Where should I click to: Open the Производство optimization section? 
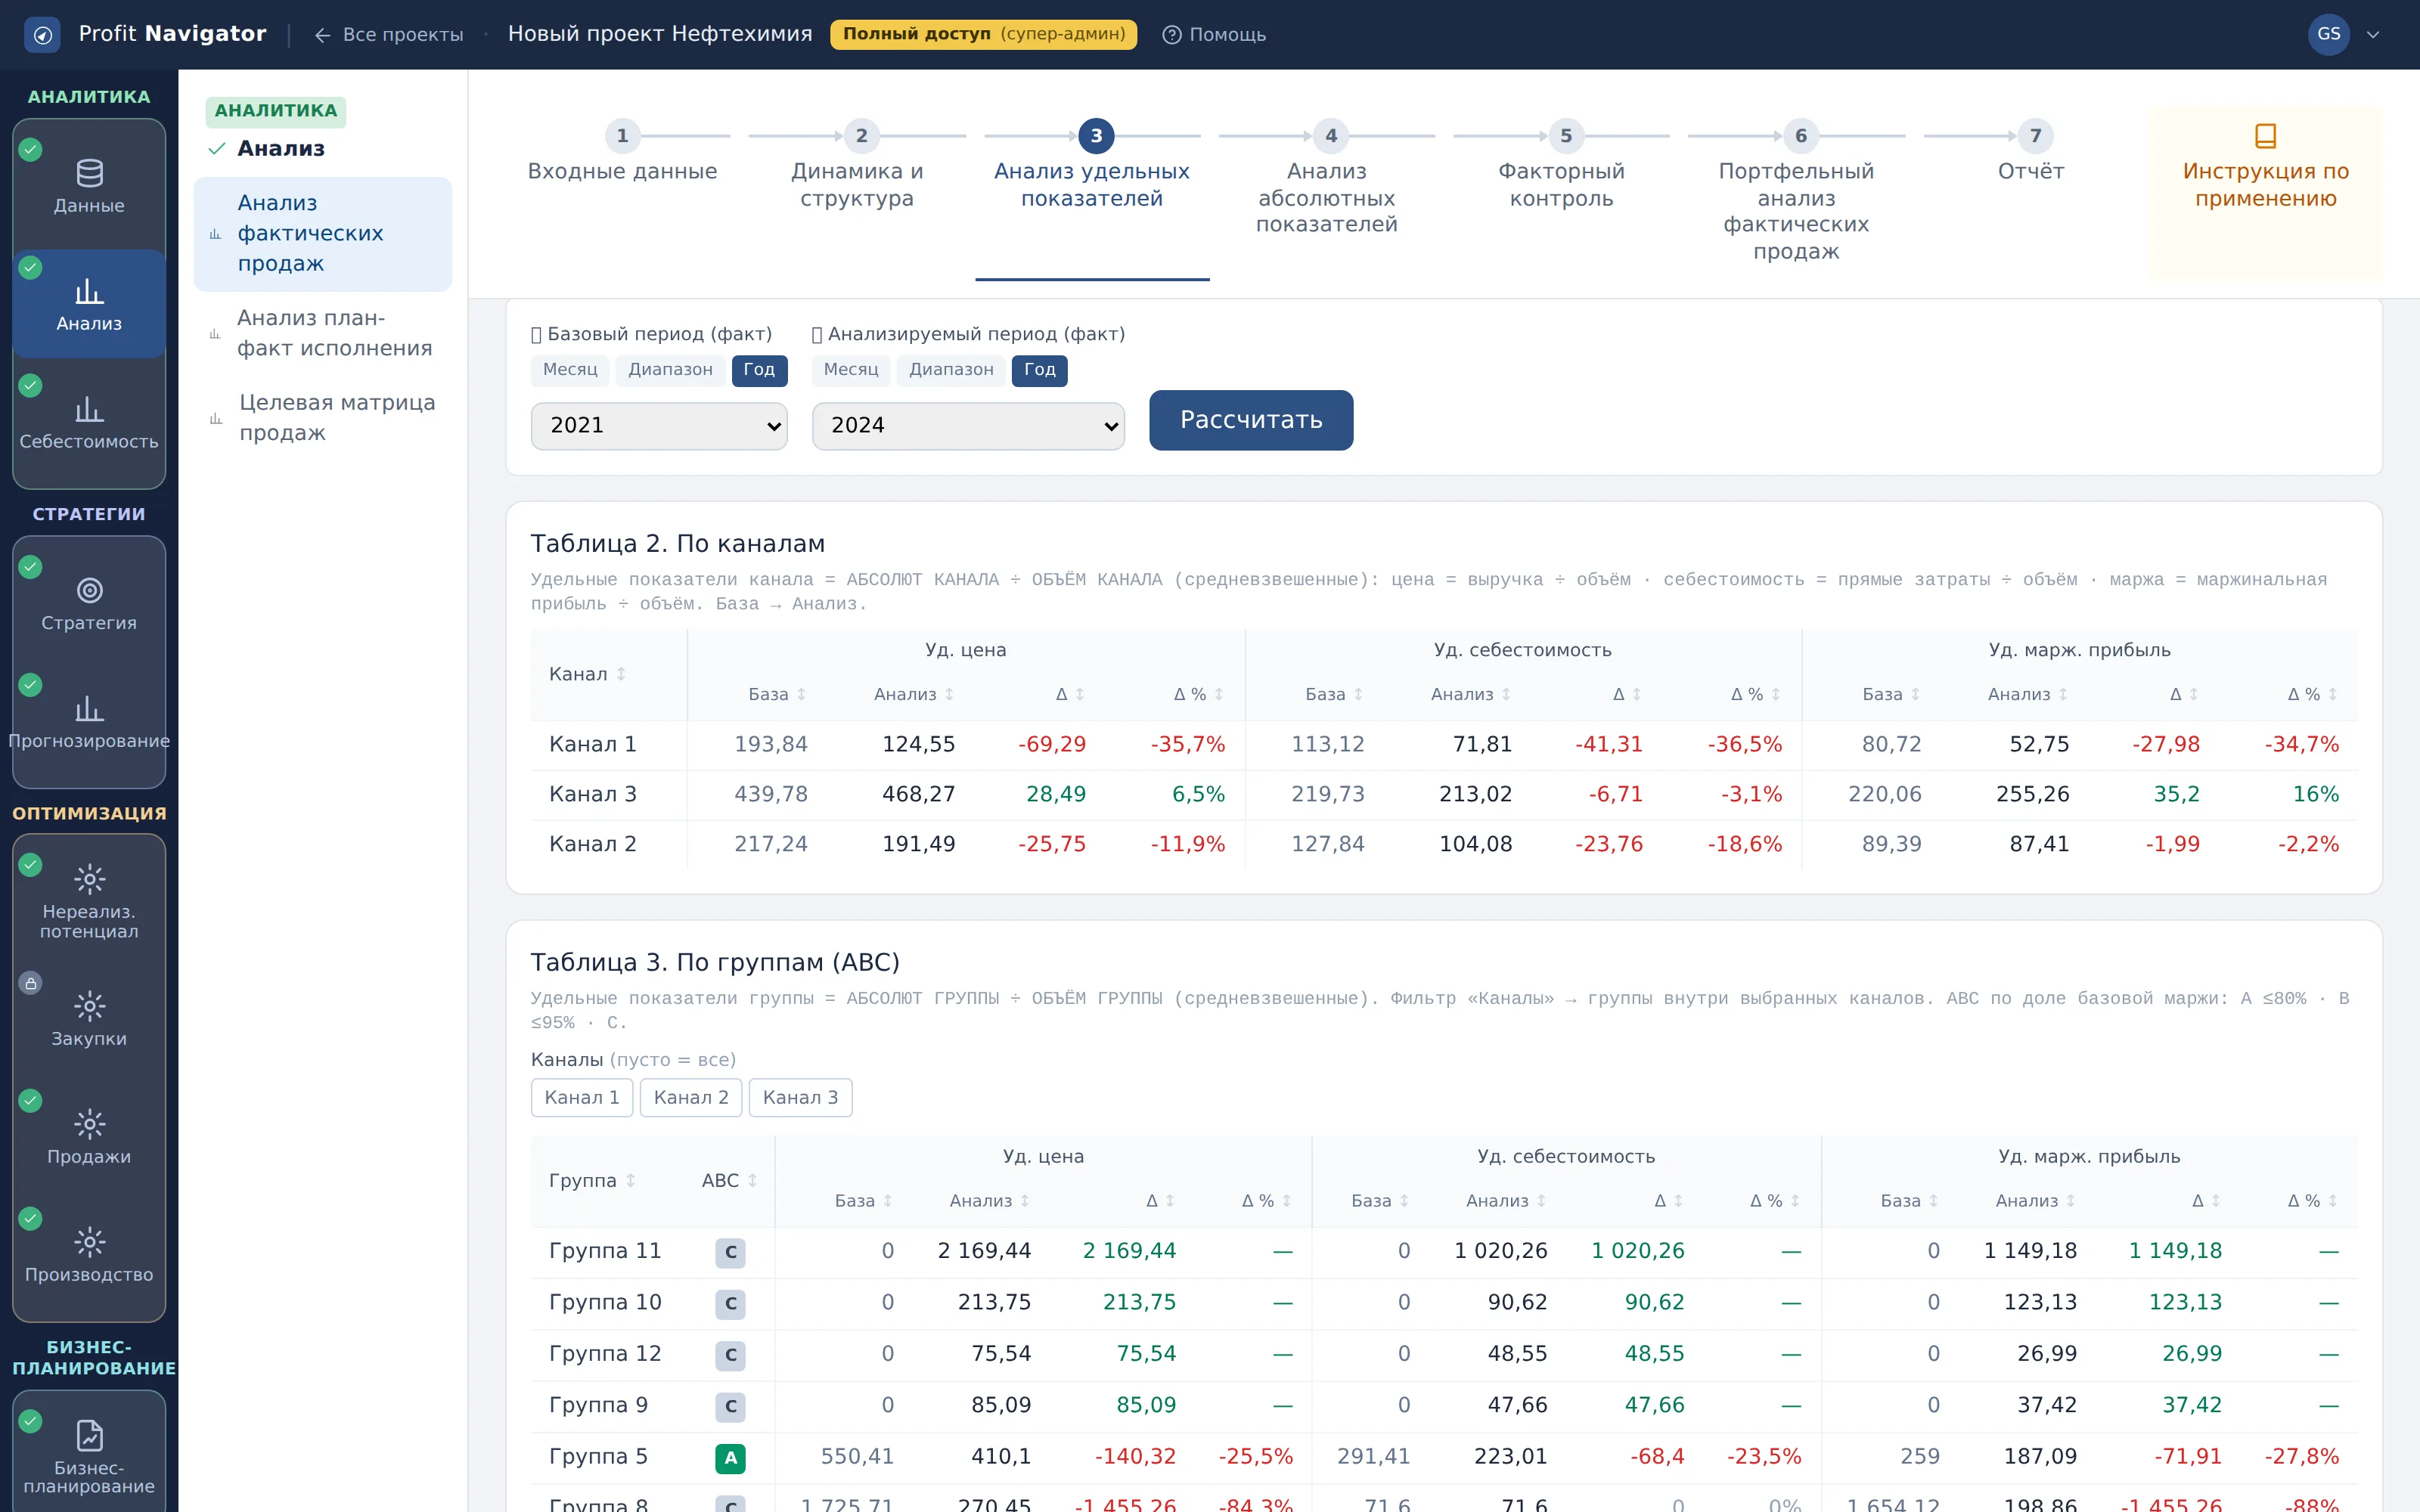(x=89, y=1255)
